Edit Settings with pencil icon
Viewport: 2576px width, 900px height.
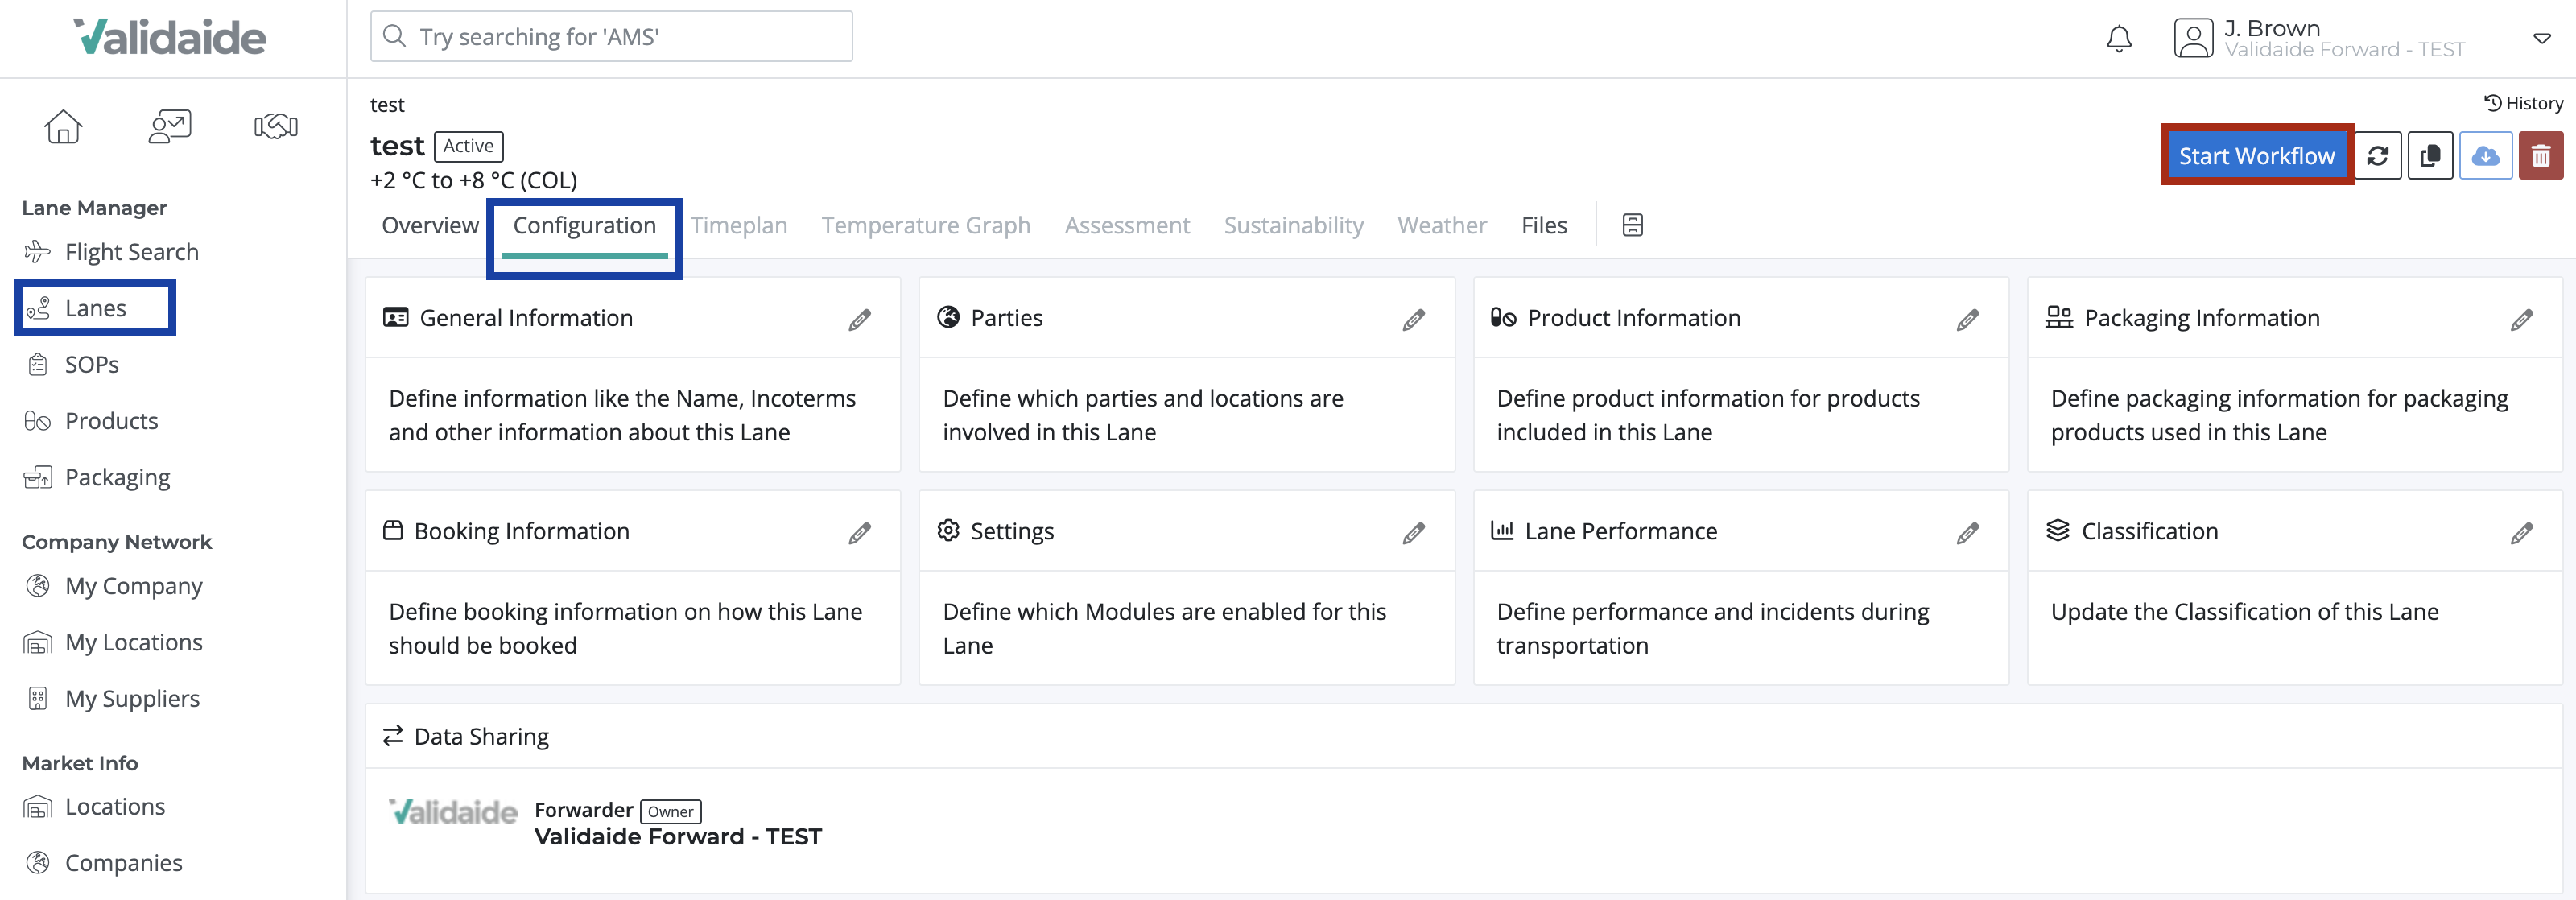pyautogui.click(x=1413, y=533)
